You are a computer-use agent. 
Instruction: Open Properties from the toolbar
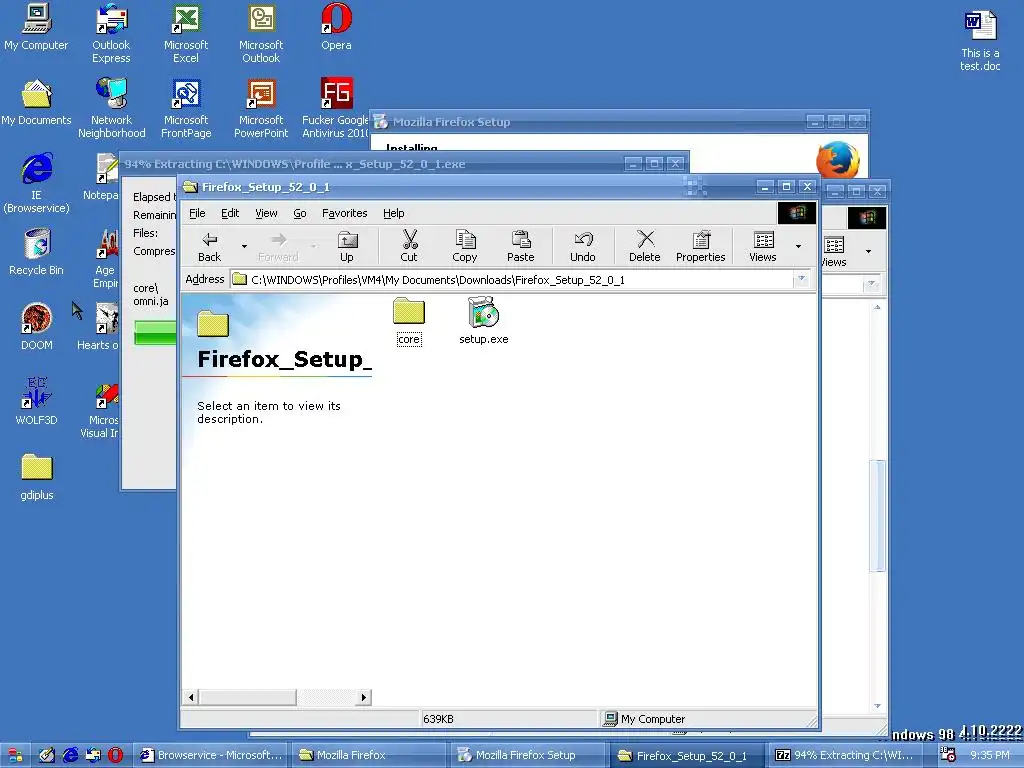click(x=701, y=246)
